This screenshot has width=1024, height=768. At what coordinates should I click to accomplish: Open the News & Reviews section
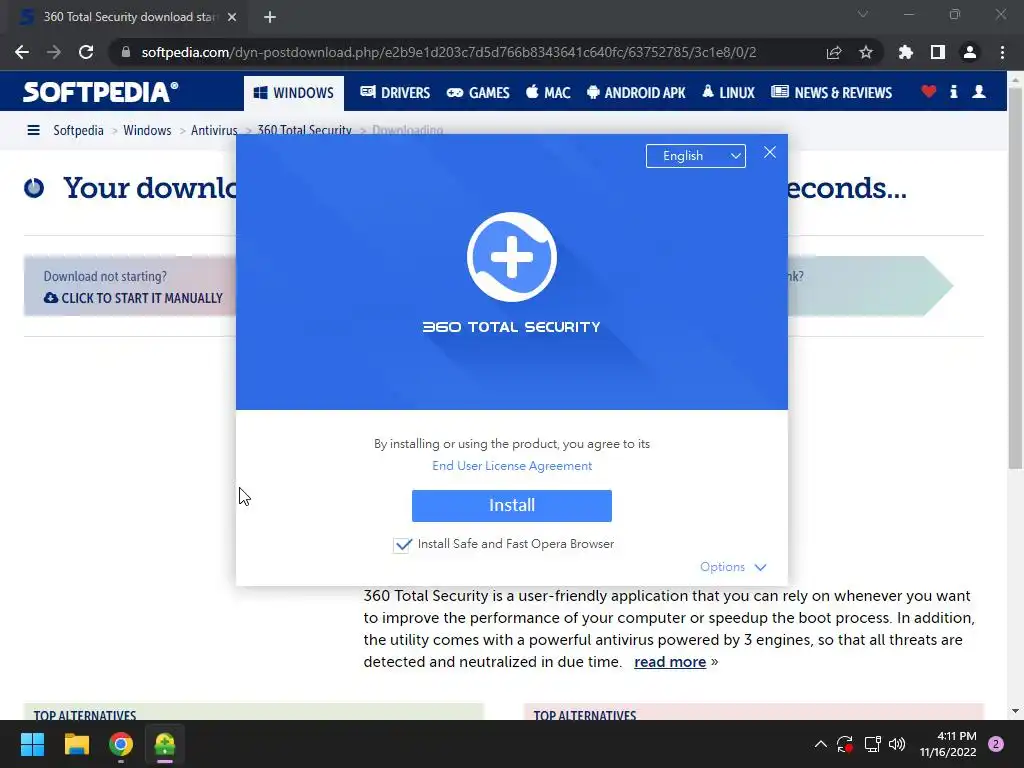point(831,93)
